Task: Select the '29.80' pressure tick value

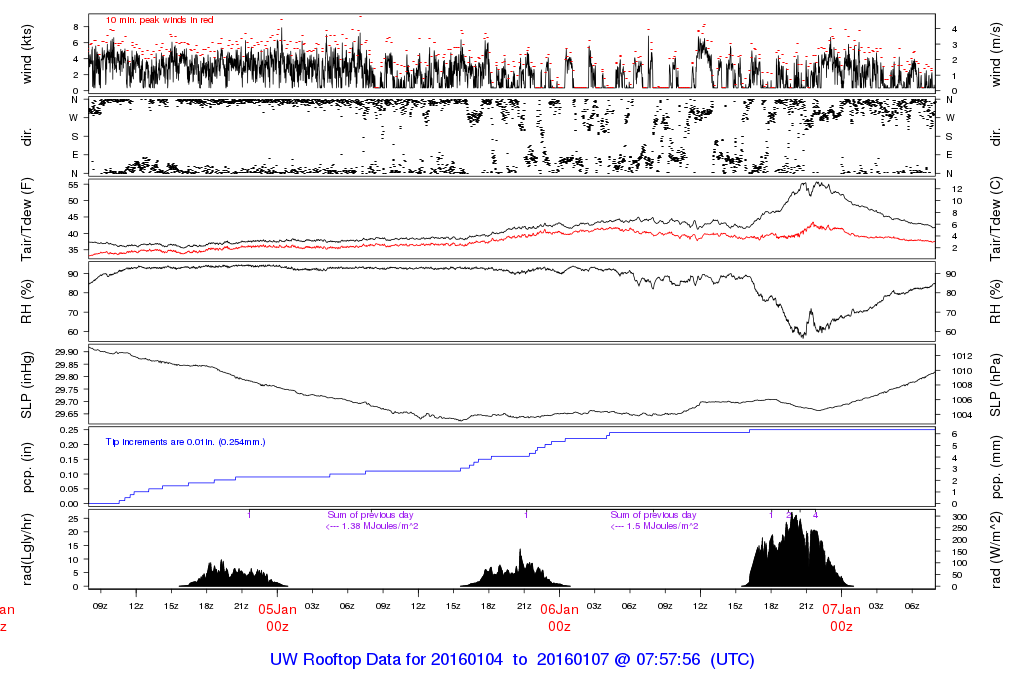Action: (x=67, y=377)
